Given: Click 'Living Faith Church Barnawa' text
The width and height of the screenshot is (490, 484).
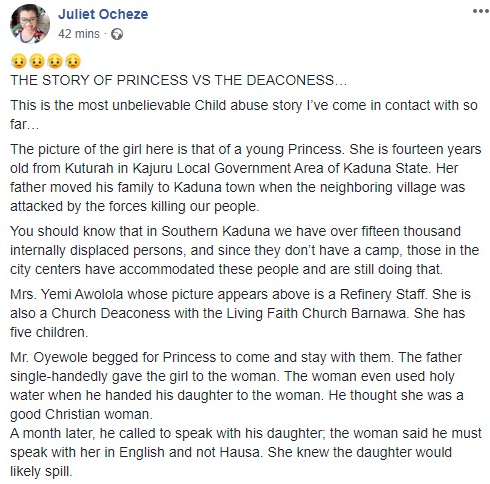Looking at the screenshot, I should (316, 313).
